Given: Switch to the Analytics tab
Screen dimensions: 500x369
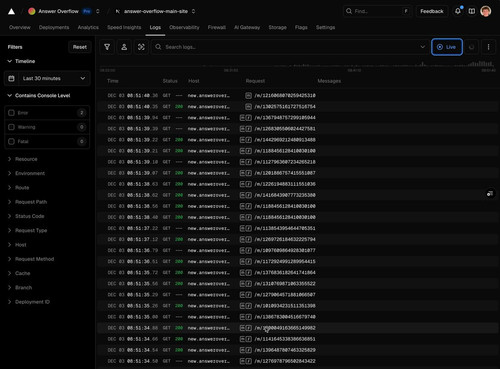Looking at the screenshot, I should [88, 27].
